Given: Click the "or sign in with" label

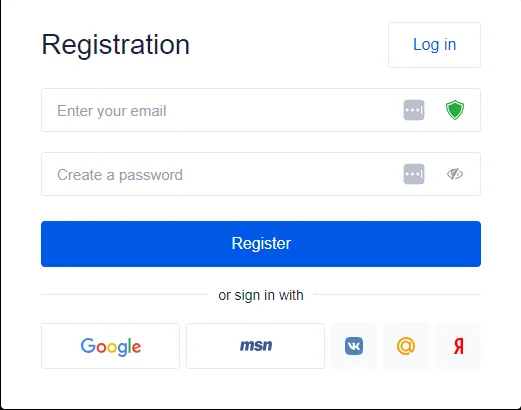Looking at the screenshot, I should coord(261,295).
